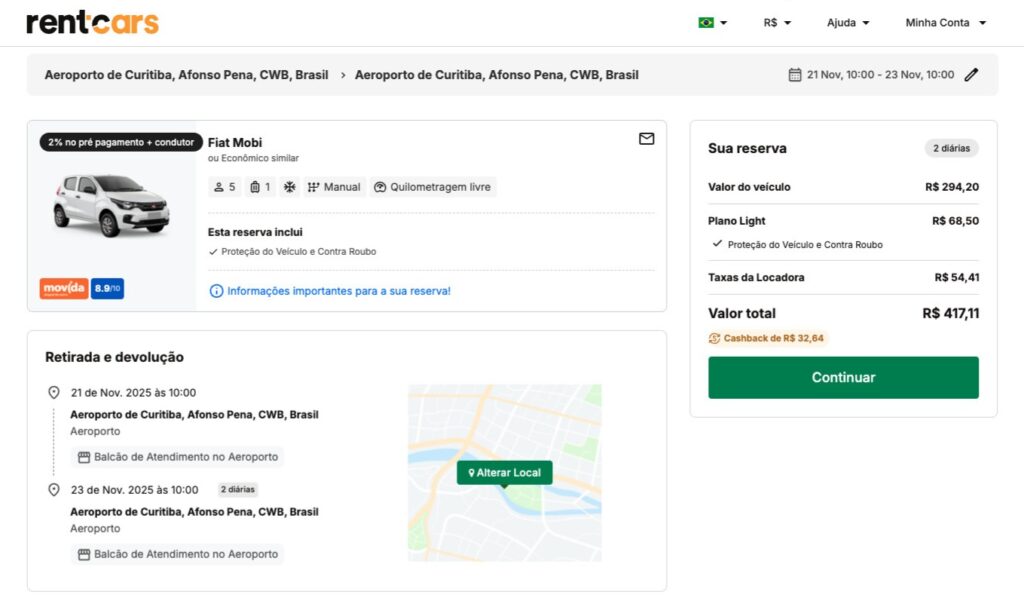Expand the Minha Conta menu
Image resolution: width=1024 pixels, height=610 pixels.
(x=945, y=23)
